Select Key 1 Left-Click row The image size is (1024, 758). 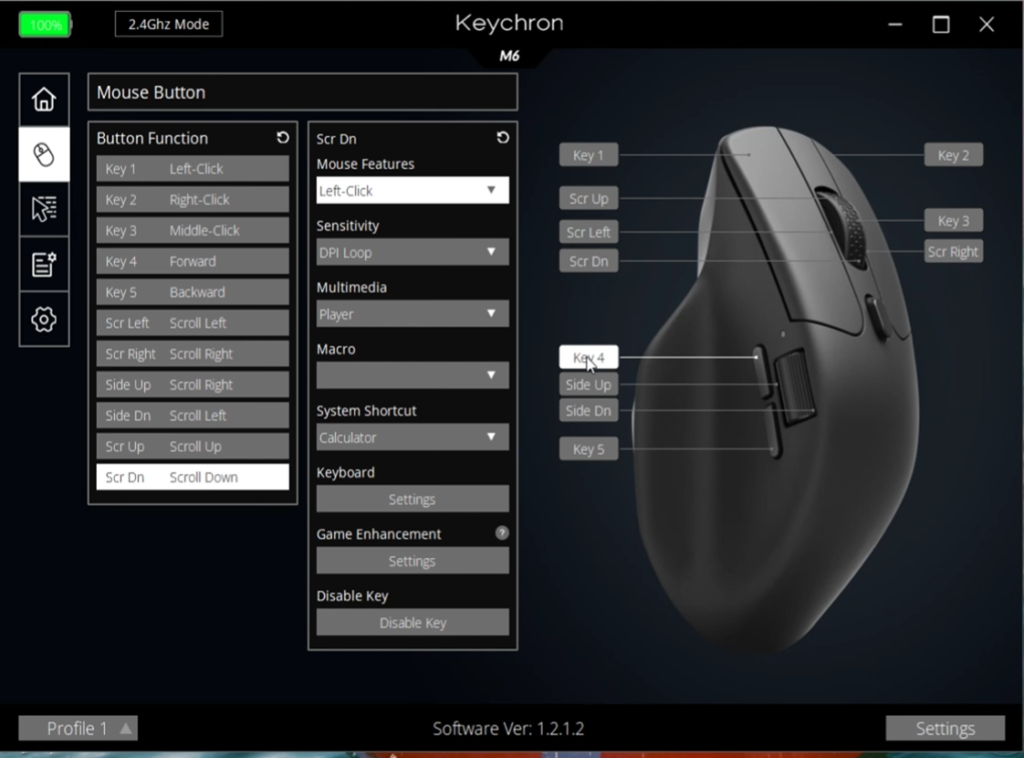coord(193,168)
